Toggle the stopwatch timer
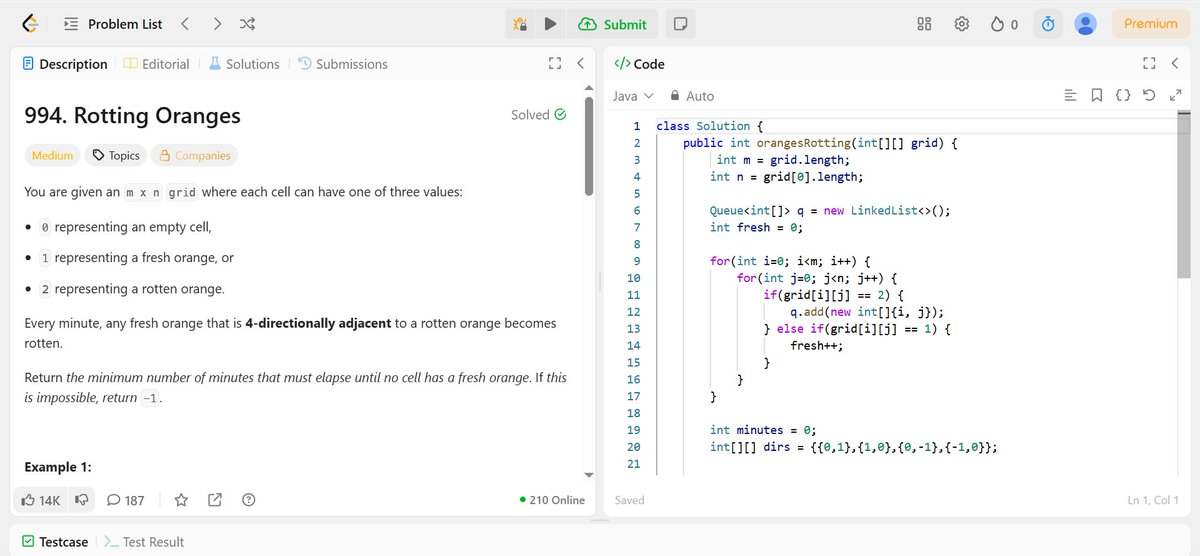The width and height of the screenshot is (1200, 556). (1048, 24)
